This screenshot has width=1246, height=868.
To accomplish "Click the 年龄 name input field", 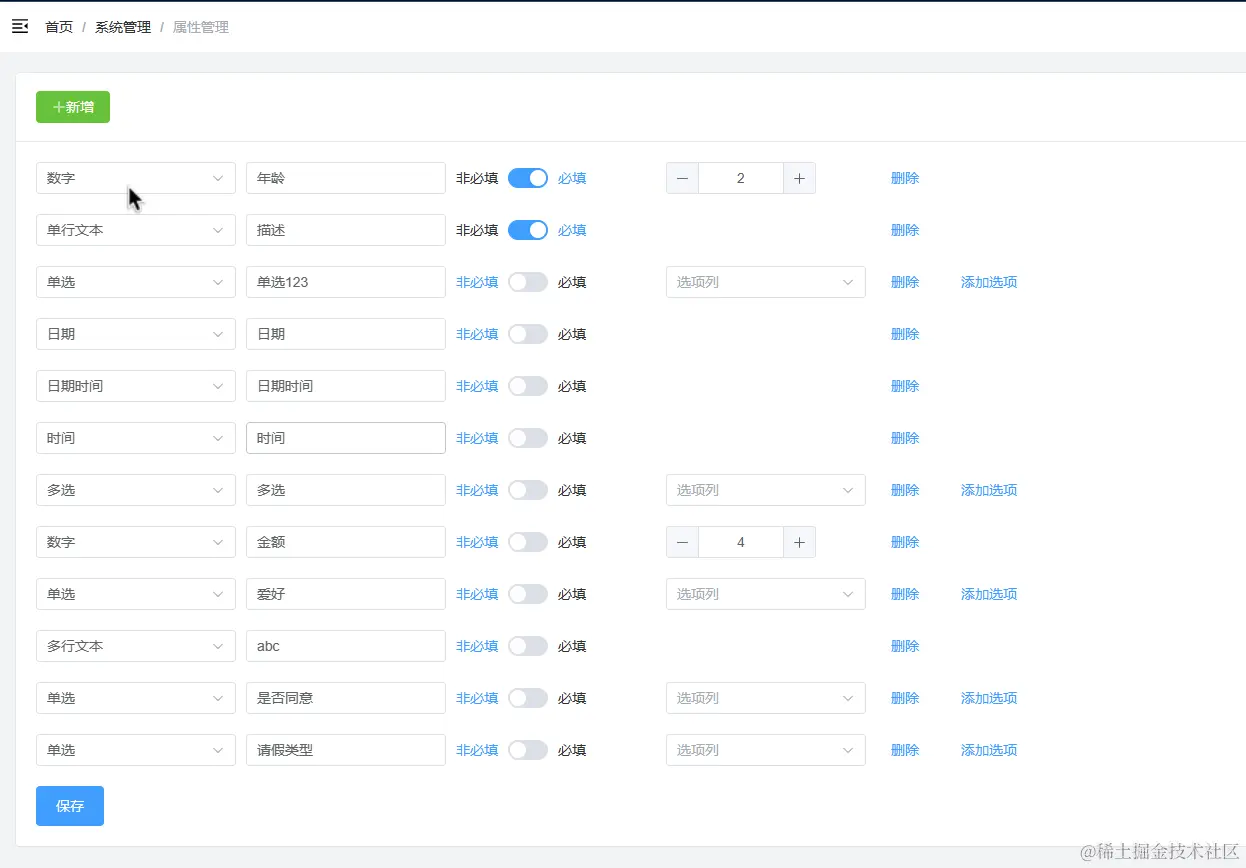I will click(x=346, y=178).
